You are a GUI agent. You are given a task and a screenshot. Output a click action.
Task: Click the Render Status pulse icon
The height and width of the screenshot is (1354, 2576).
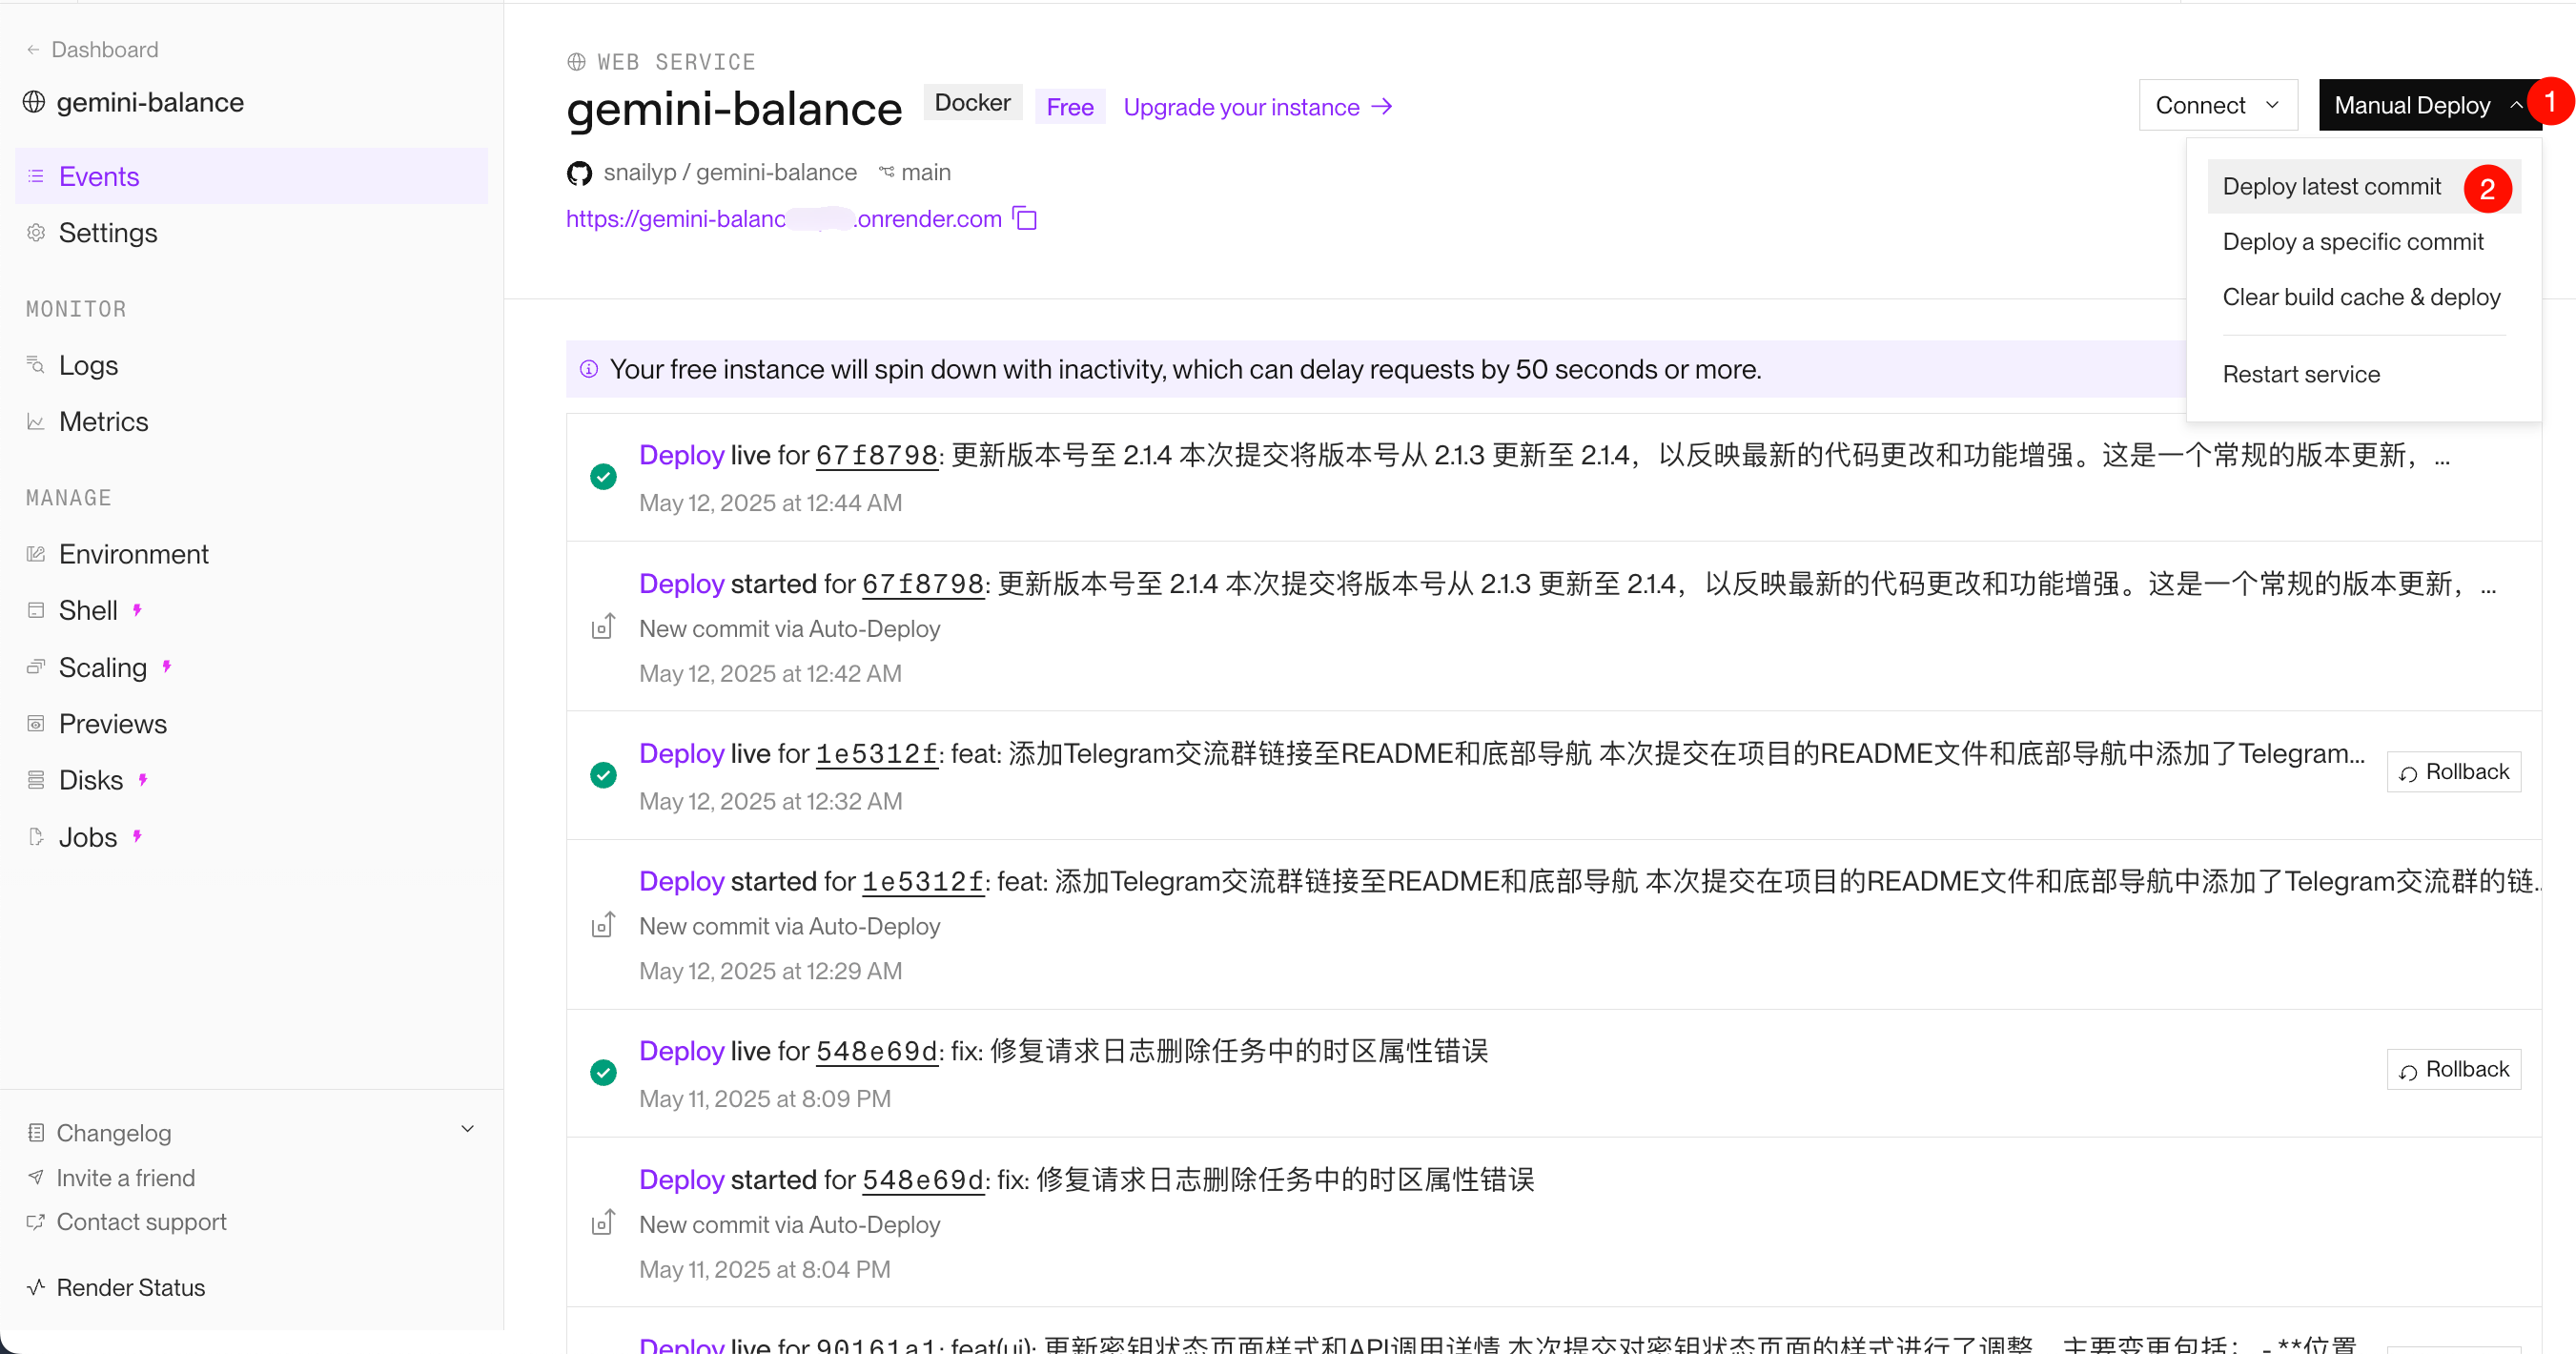coord(36,1287)
